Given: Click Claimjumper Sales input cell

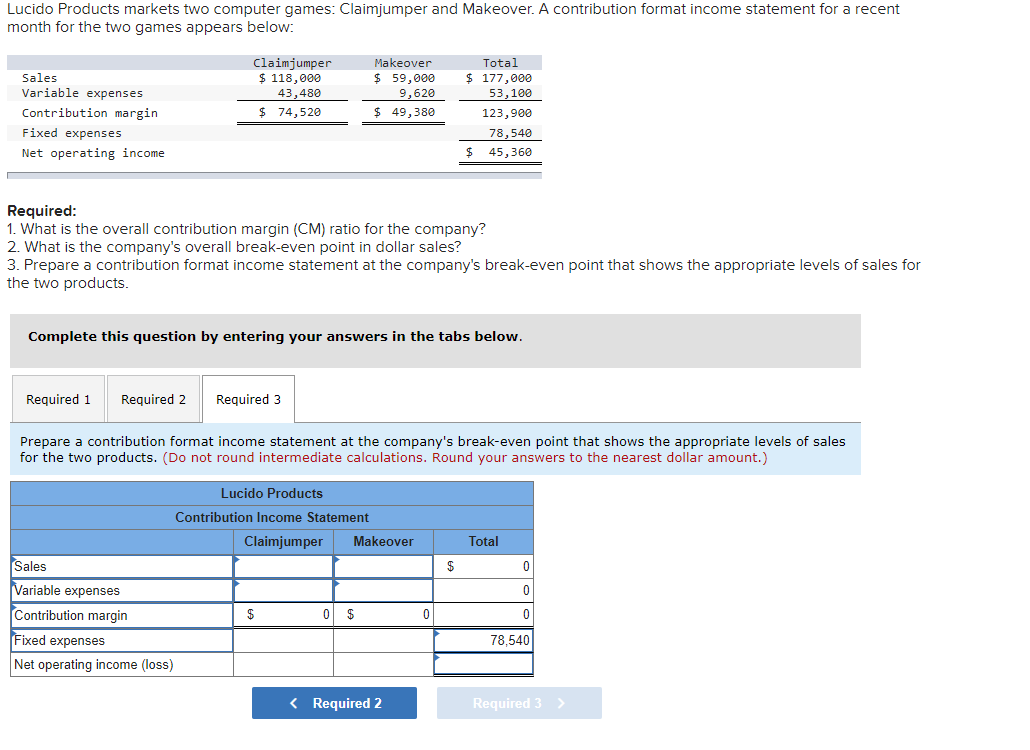Looking at the screenshot, I should pyautogui.click(x=284, y=566).
